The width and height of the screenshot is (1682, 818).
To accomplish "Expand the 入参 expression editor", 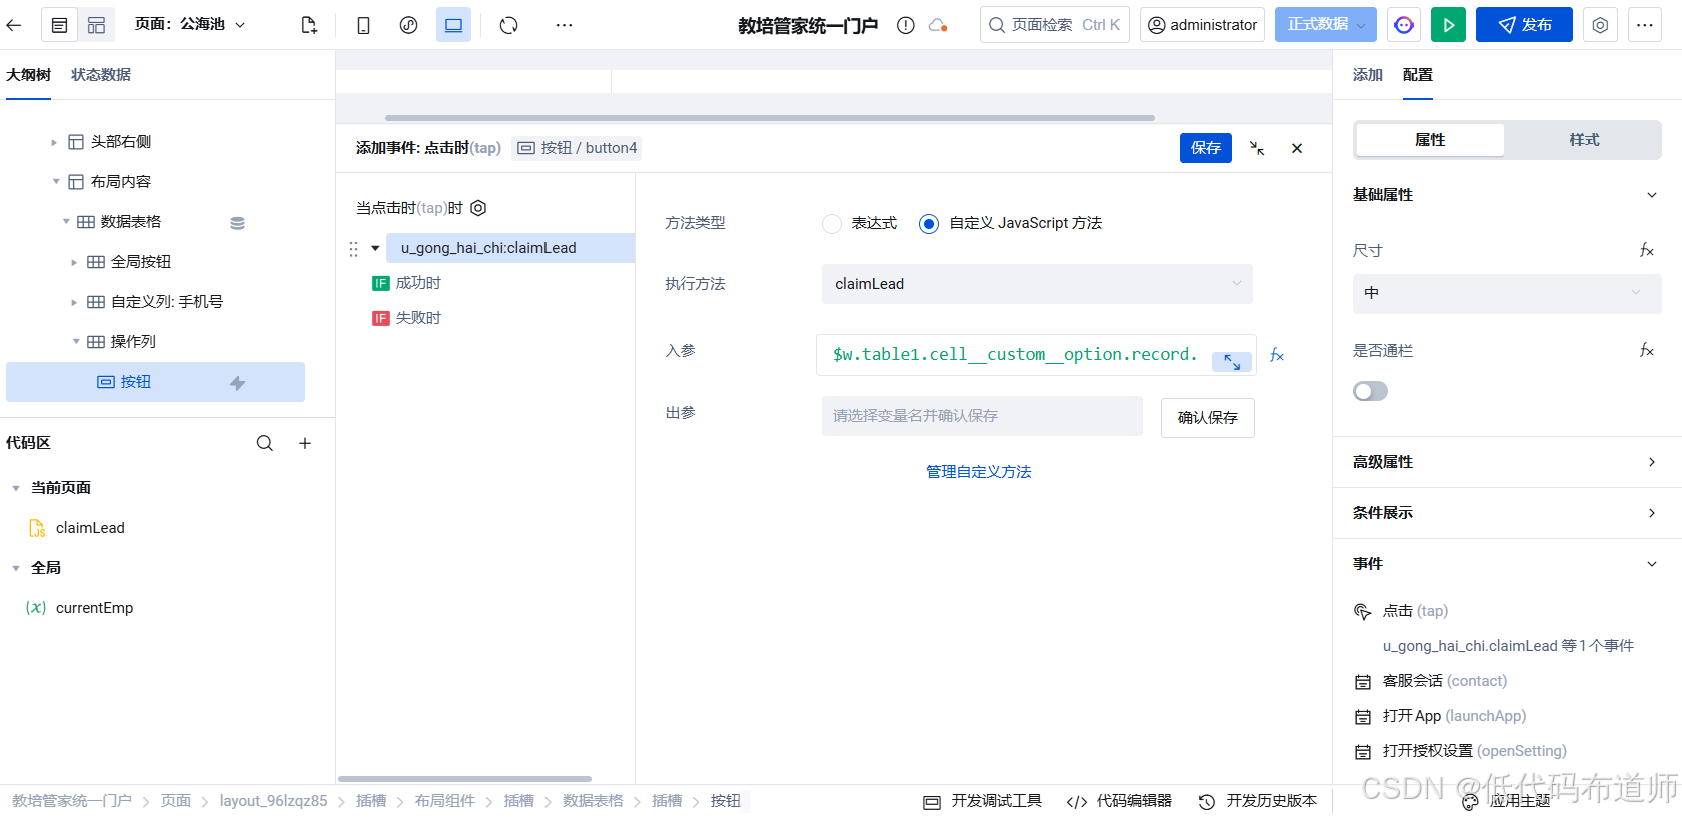I will (1232, 362).
